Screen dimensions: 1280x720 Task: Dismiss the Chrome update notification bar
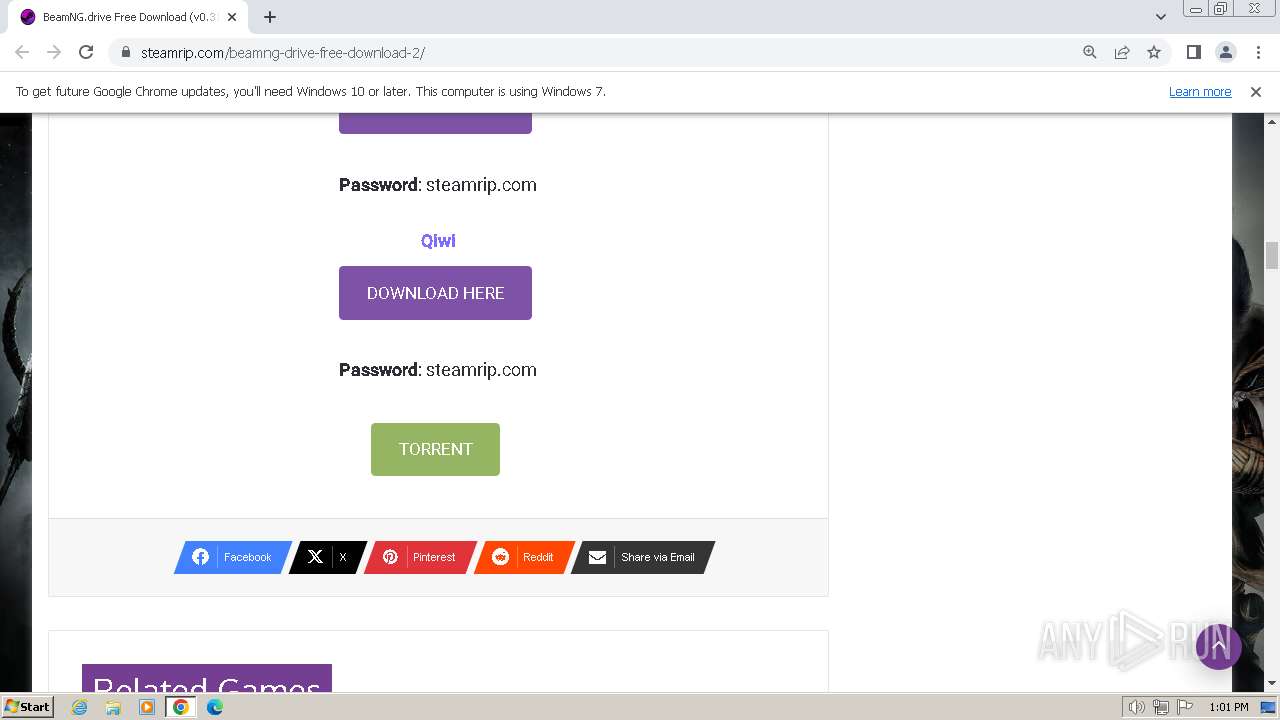(1256, 91)
